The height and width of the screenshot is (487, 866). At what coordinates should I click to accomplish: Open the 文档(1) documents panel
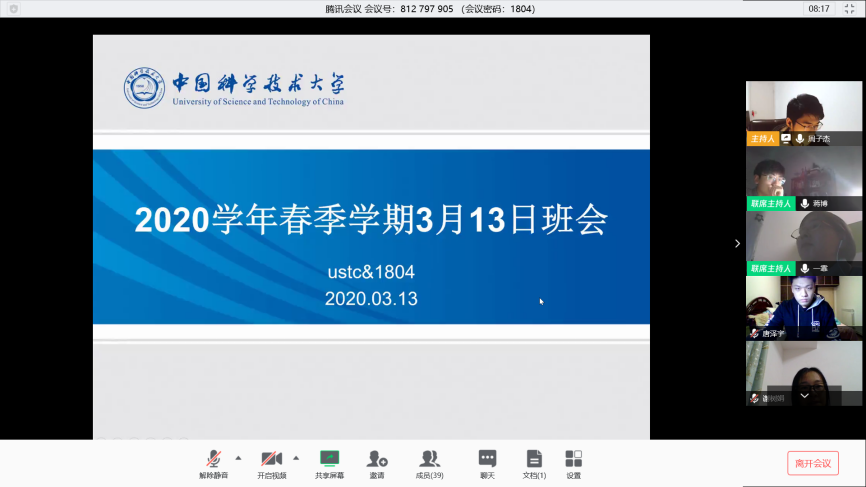[x=535, y=462]
